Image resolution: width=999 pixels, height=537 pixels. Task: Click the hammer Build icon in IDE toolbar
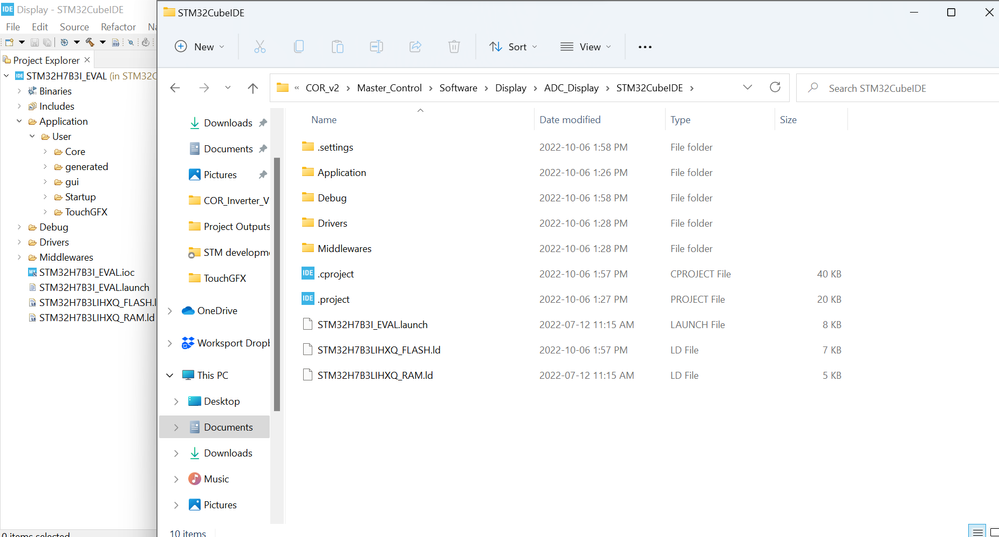coord(90,43)
